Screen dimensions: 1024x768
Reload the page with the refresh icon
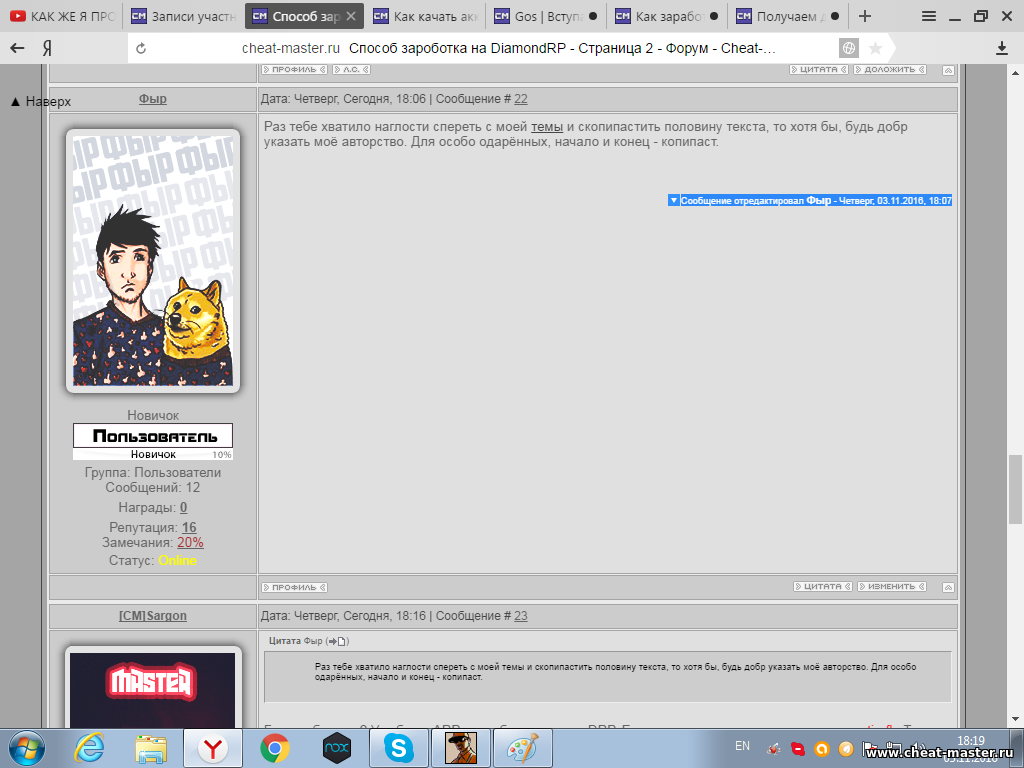coord(141,48)
